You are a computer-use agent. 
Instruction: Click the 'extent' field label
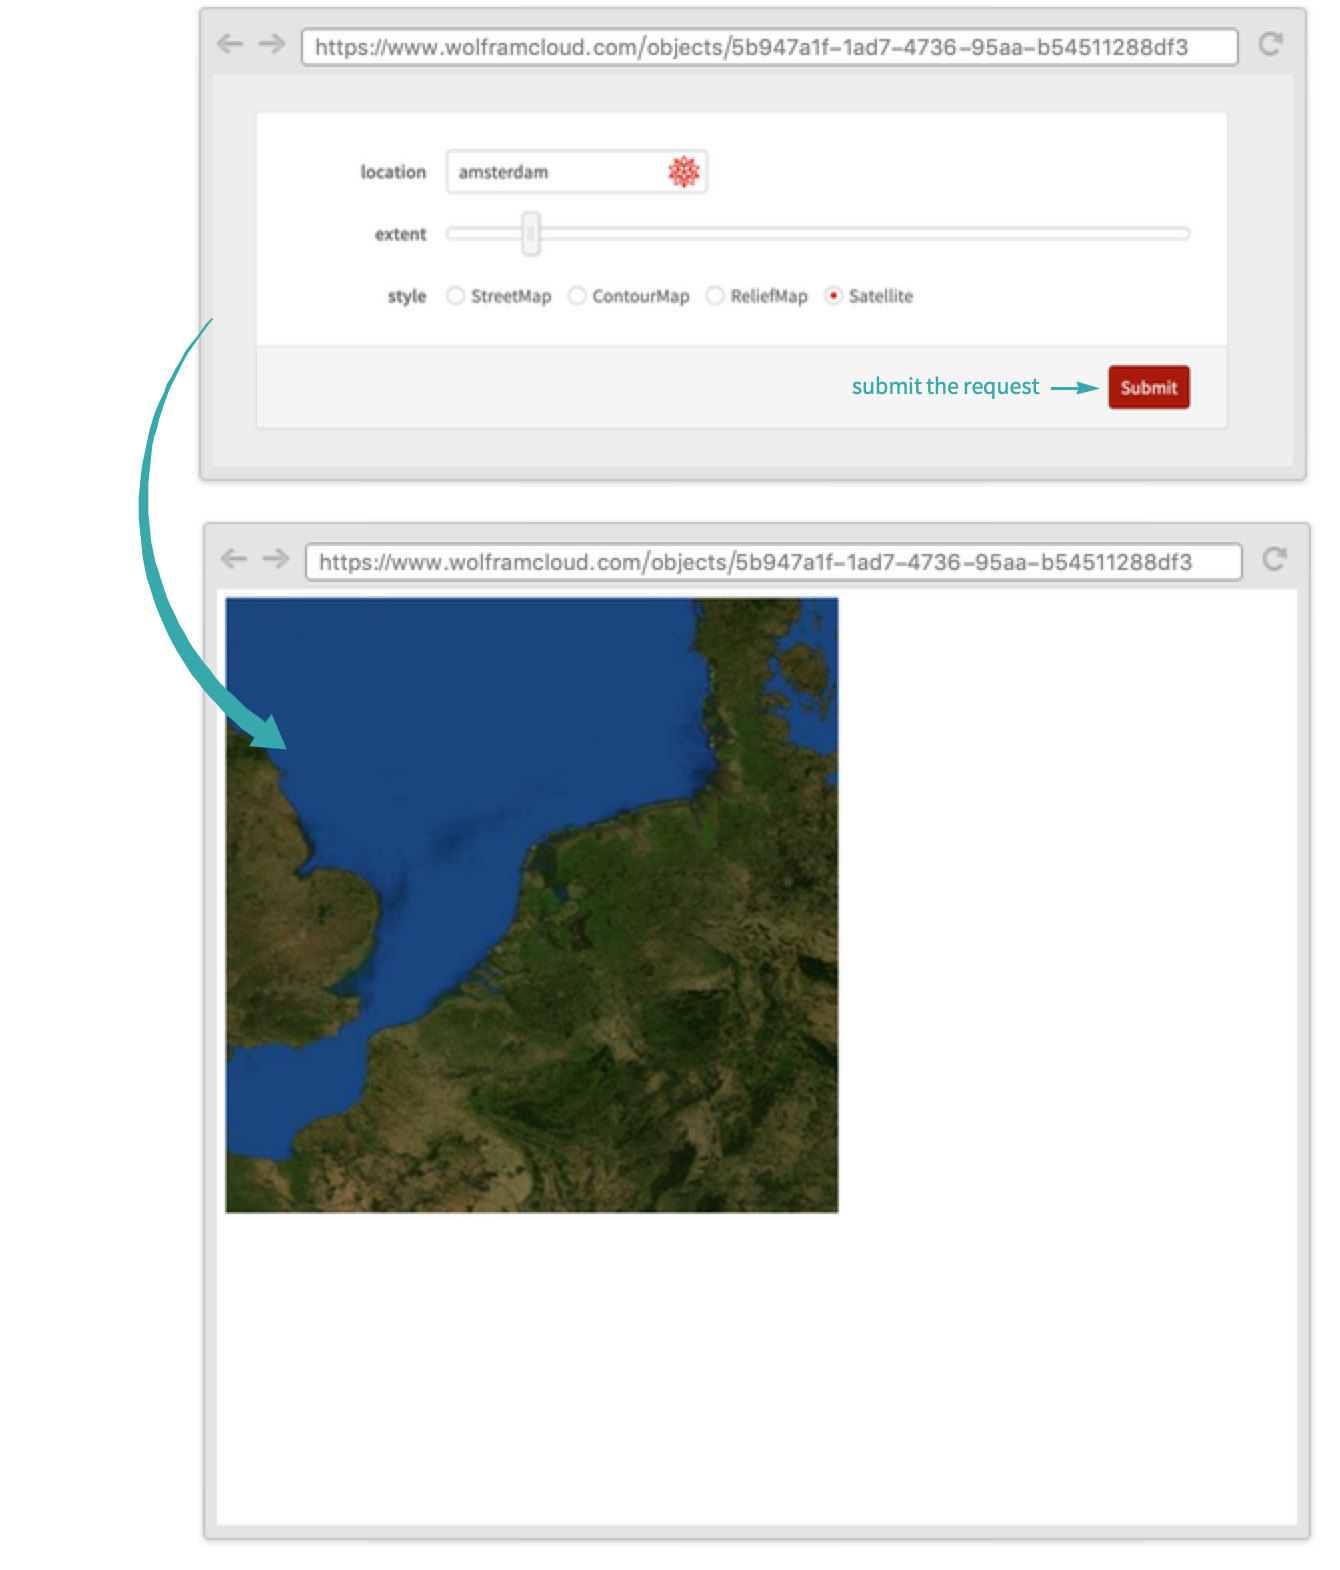click(x=400, y=234)
